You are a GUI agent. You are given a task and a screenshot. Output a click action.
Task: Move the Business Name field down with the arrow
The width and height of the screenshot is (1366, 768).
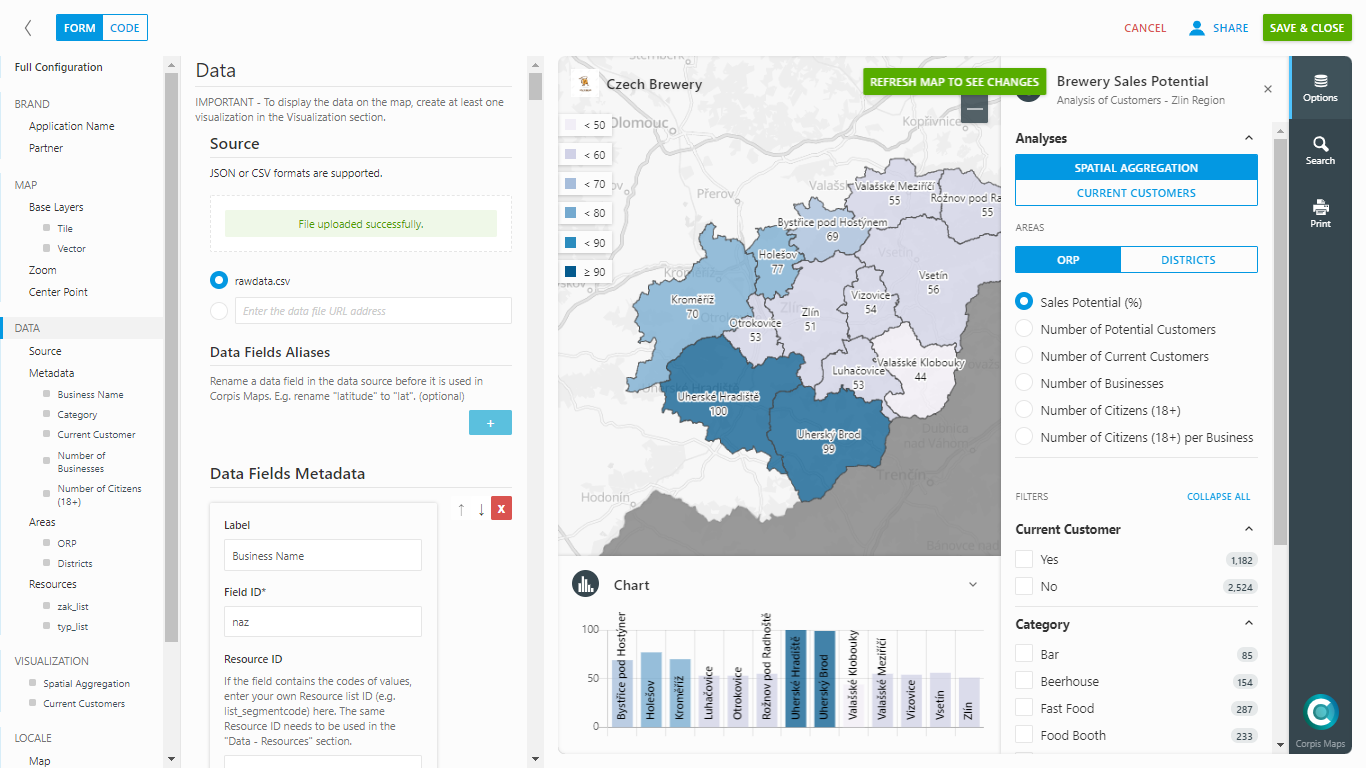click(x=481, y=509)
